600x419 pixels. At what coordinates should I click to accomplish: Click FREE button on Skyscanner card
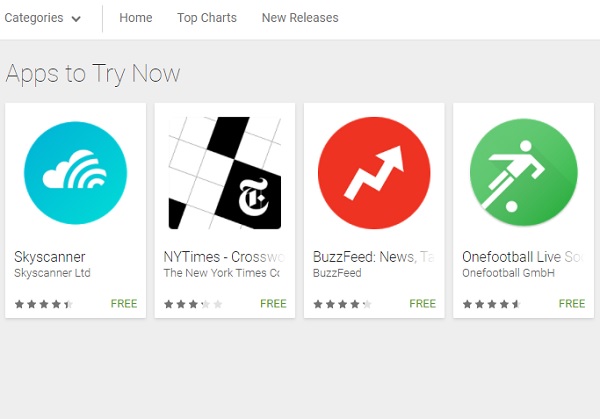coord(124,303)
